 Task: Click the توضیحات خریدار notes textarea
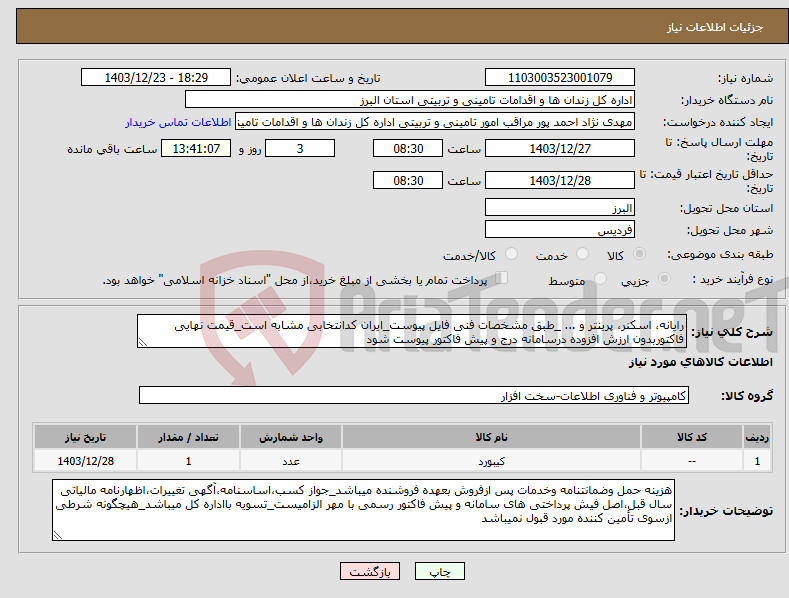pyautogui.click(x=363, y=510)
